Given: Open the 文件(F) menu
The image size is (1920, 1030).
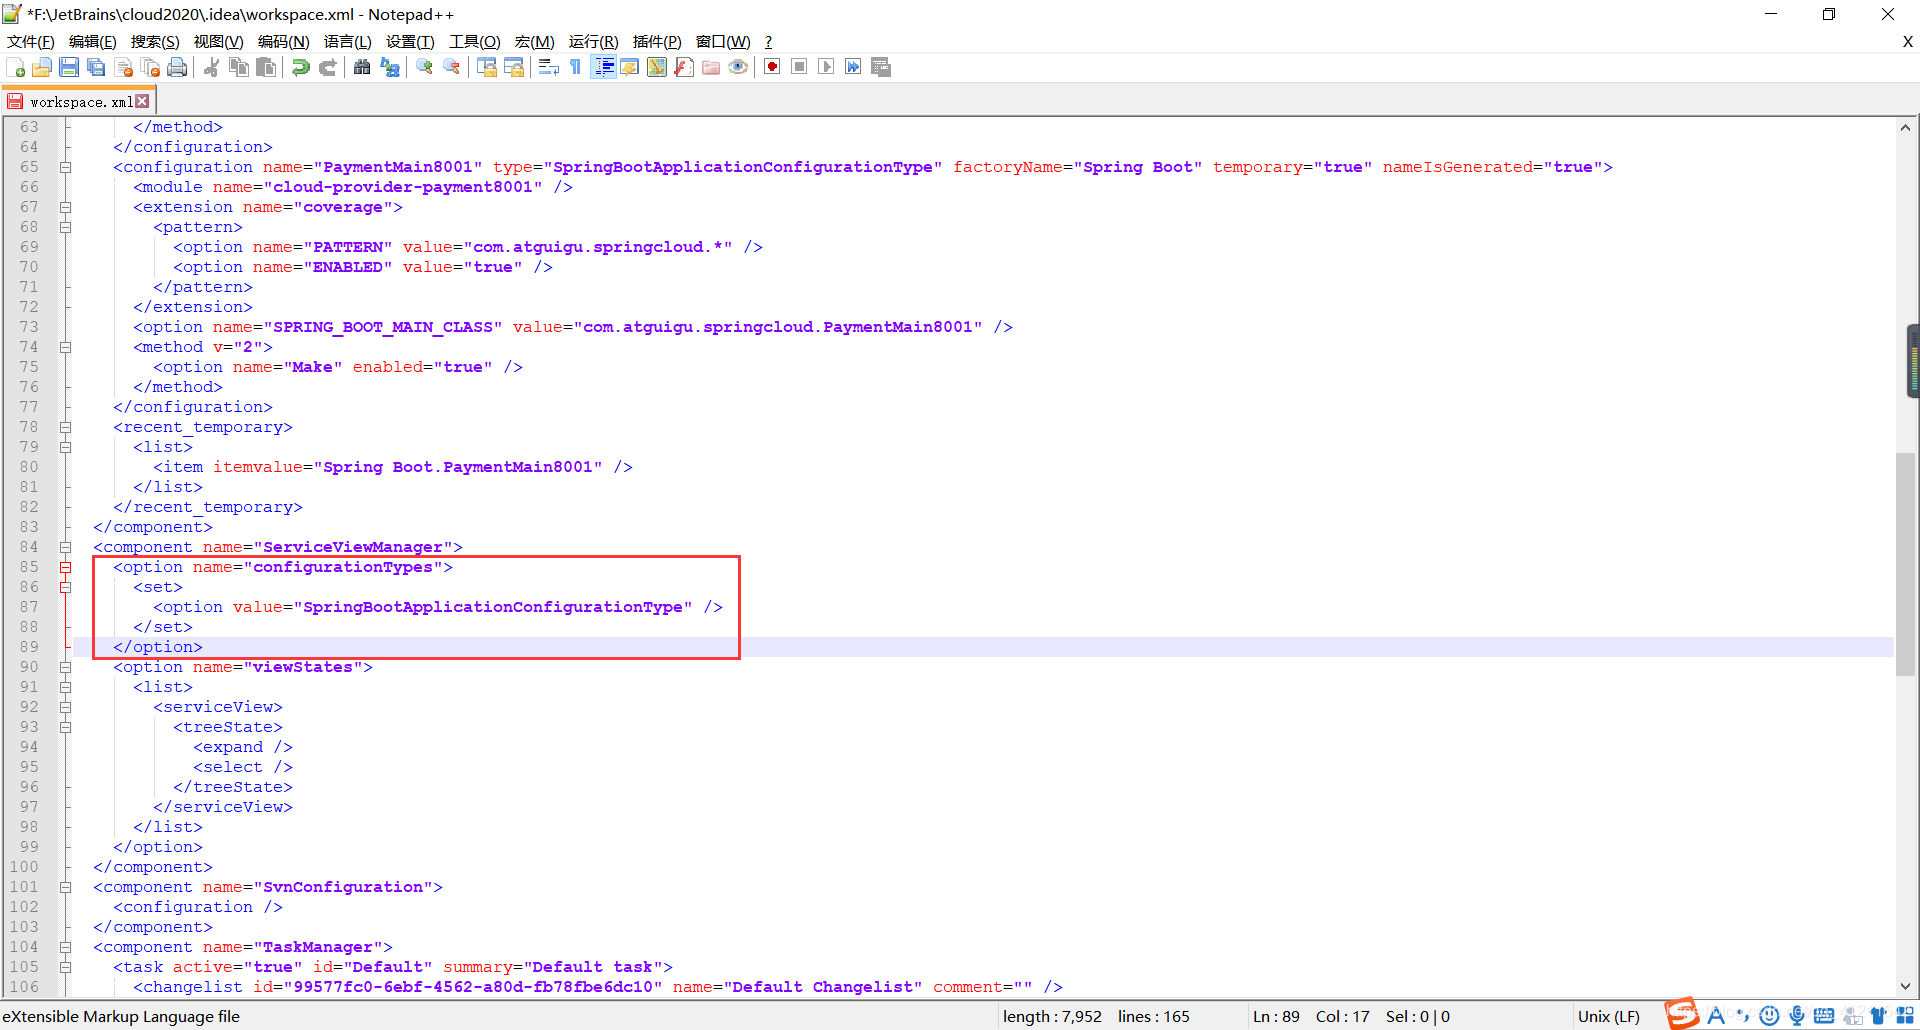Looking at the screenshot, I should (31, 42).
